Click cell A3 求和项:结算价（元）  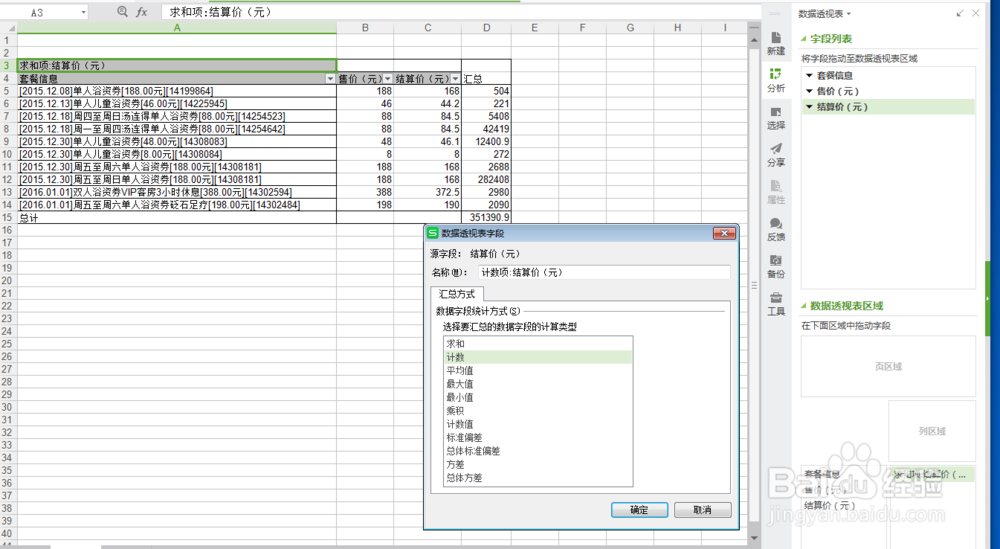[x=177, y=66]
